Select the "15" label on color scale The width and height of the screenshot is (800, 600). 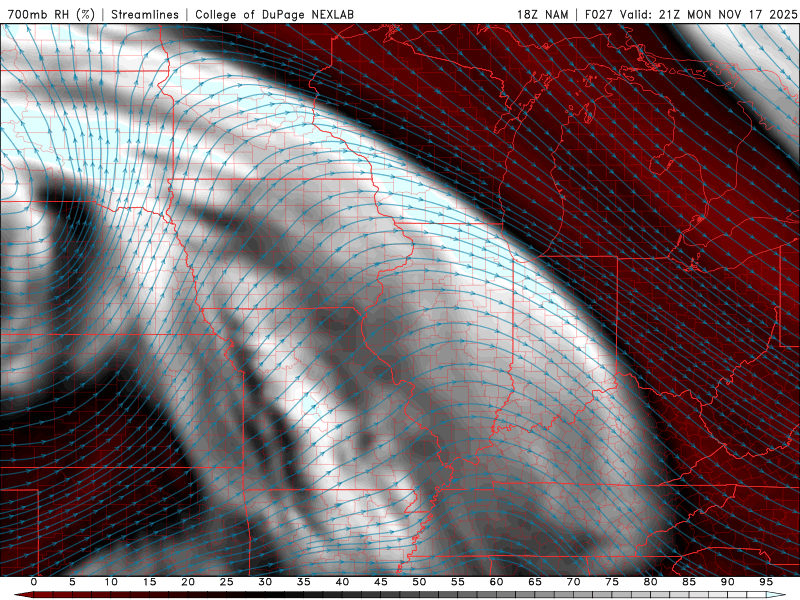(149, 582)
